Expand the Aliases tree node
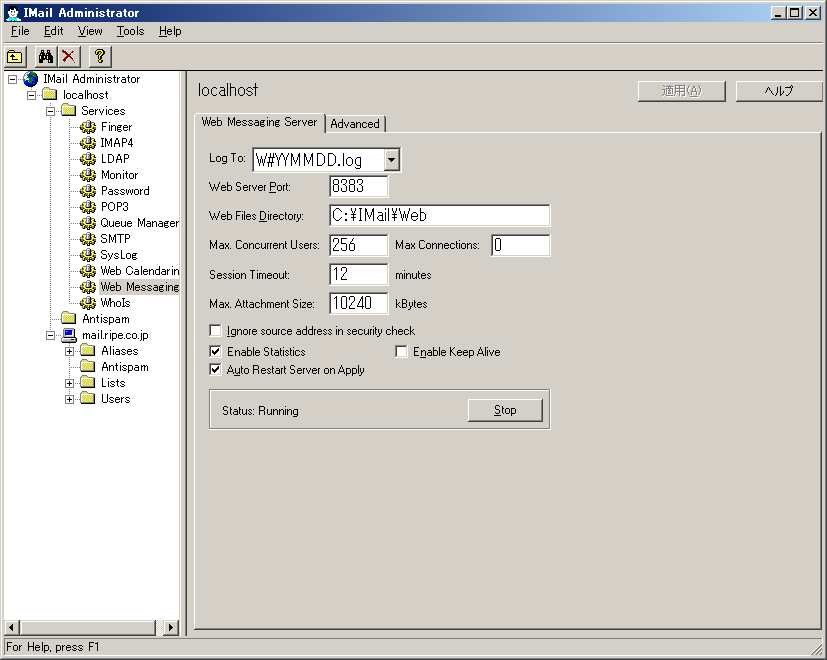 point(70,351)
